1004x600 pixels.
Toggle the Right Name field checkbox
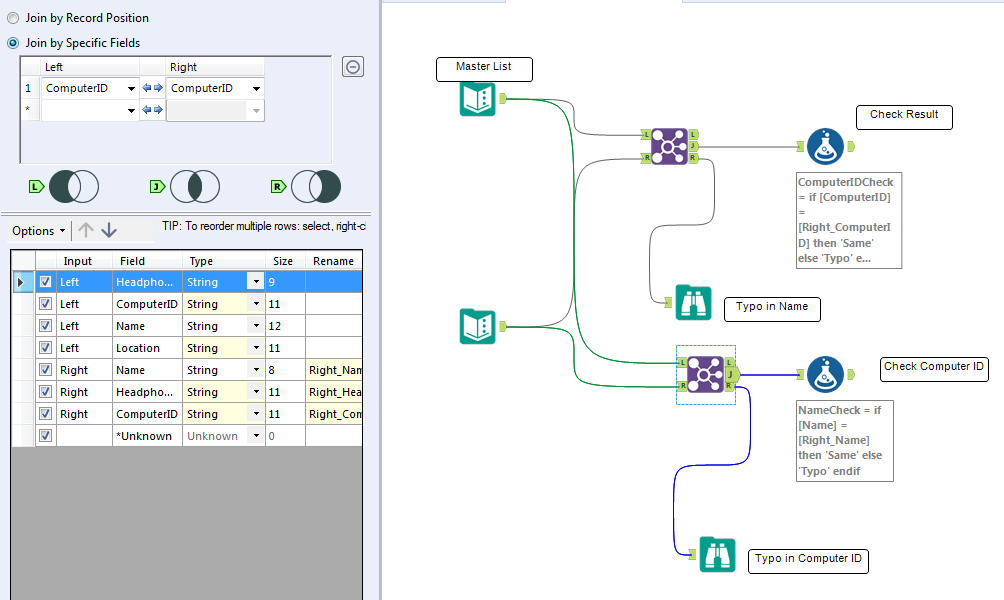pyautogui.click(x=45, y=369)
